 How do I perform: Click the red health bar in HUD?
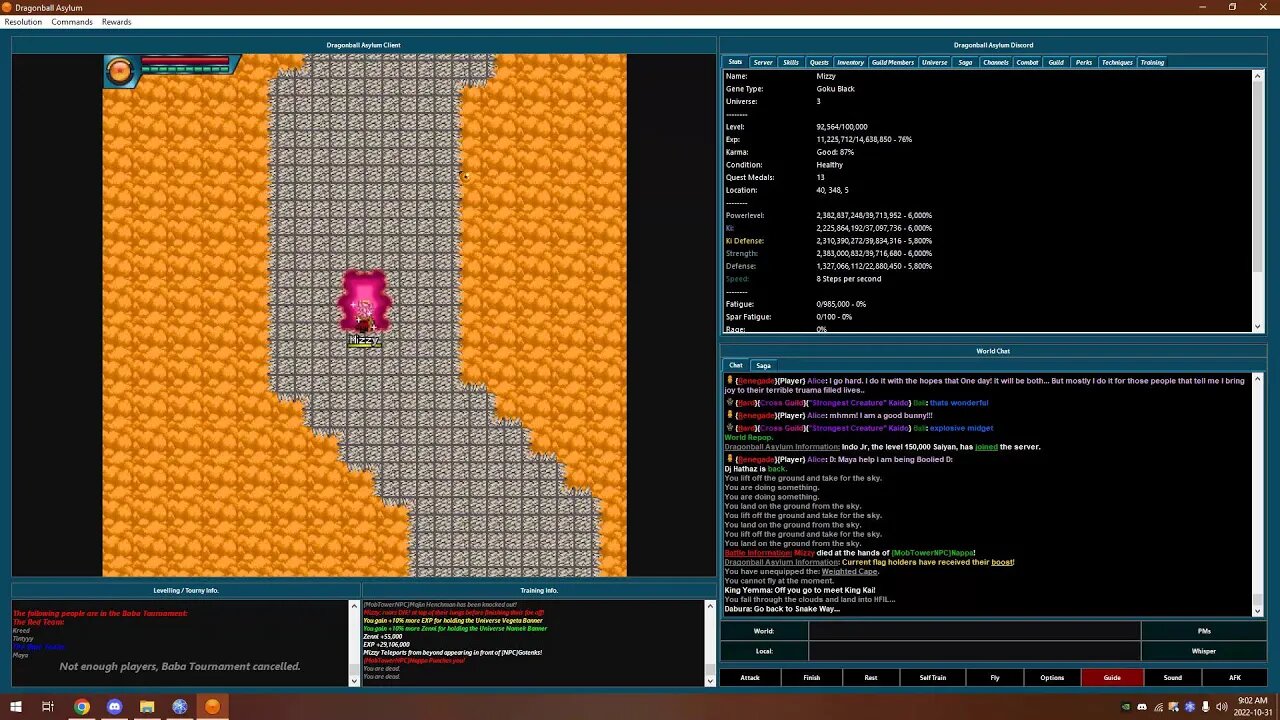185,61
